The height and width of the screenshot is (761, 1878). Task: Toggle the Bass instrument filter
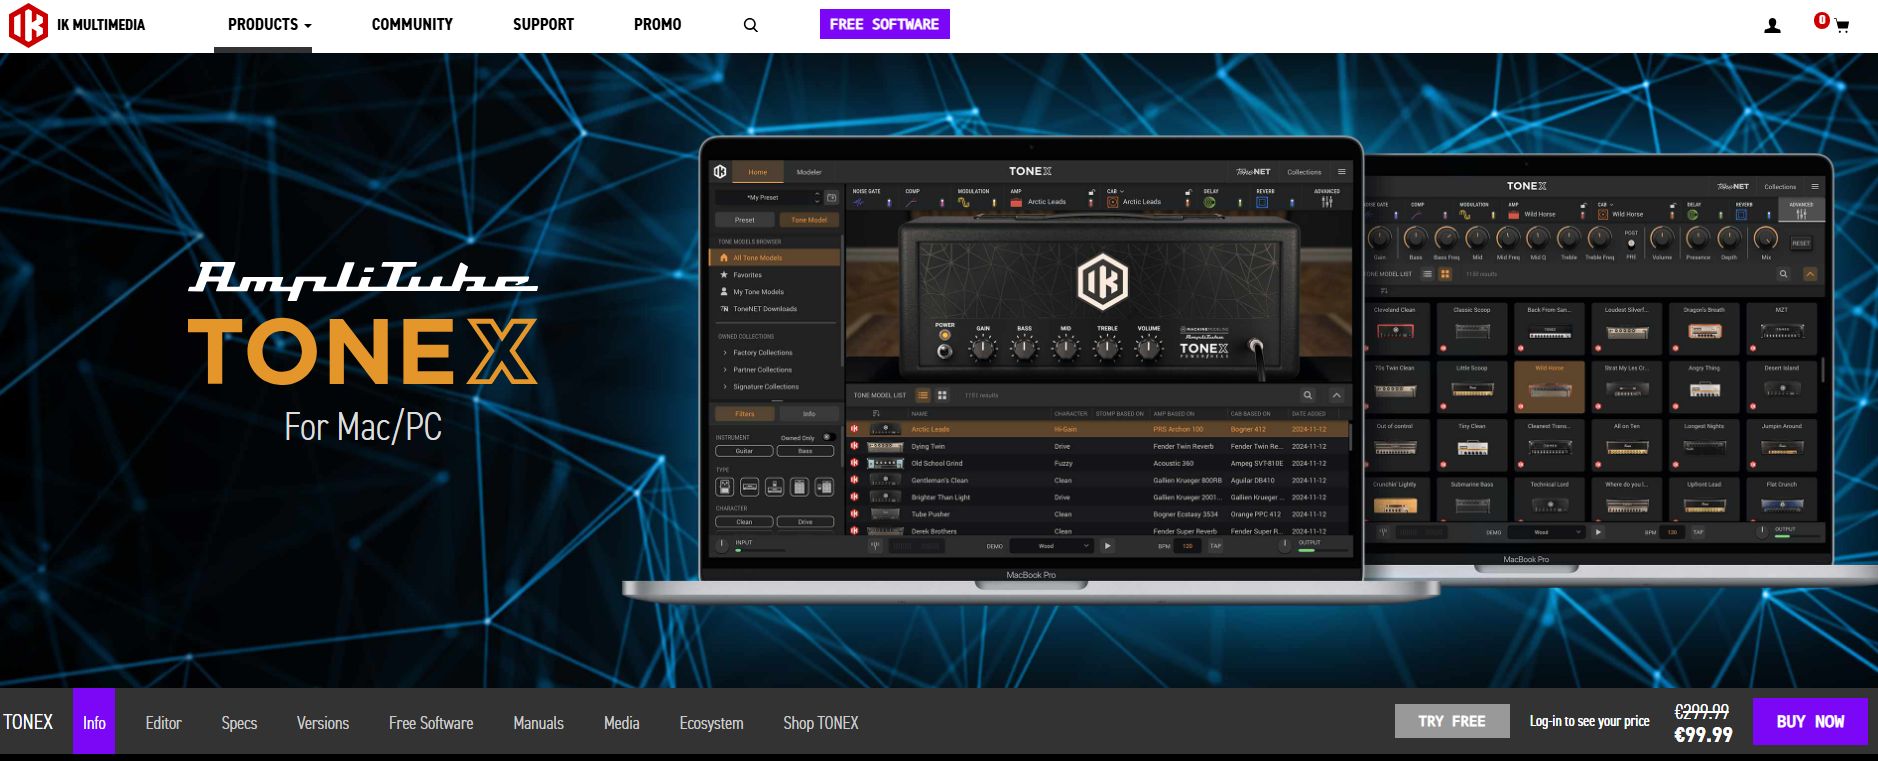point(805,451)
